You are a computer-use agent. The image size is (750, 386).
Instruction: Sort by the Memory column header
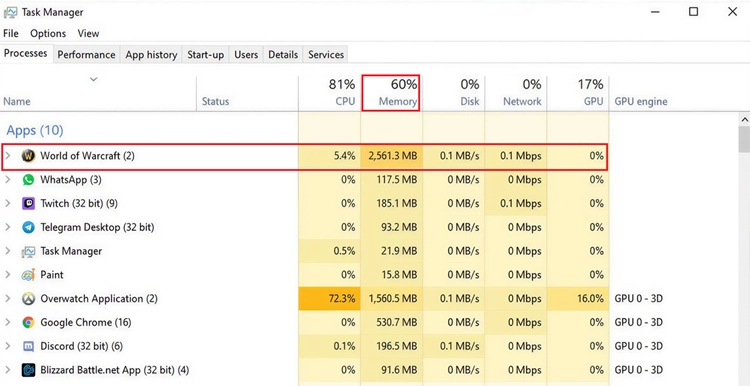pos(391,93)
